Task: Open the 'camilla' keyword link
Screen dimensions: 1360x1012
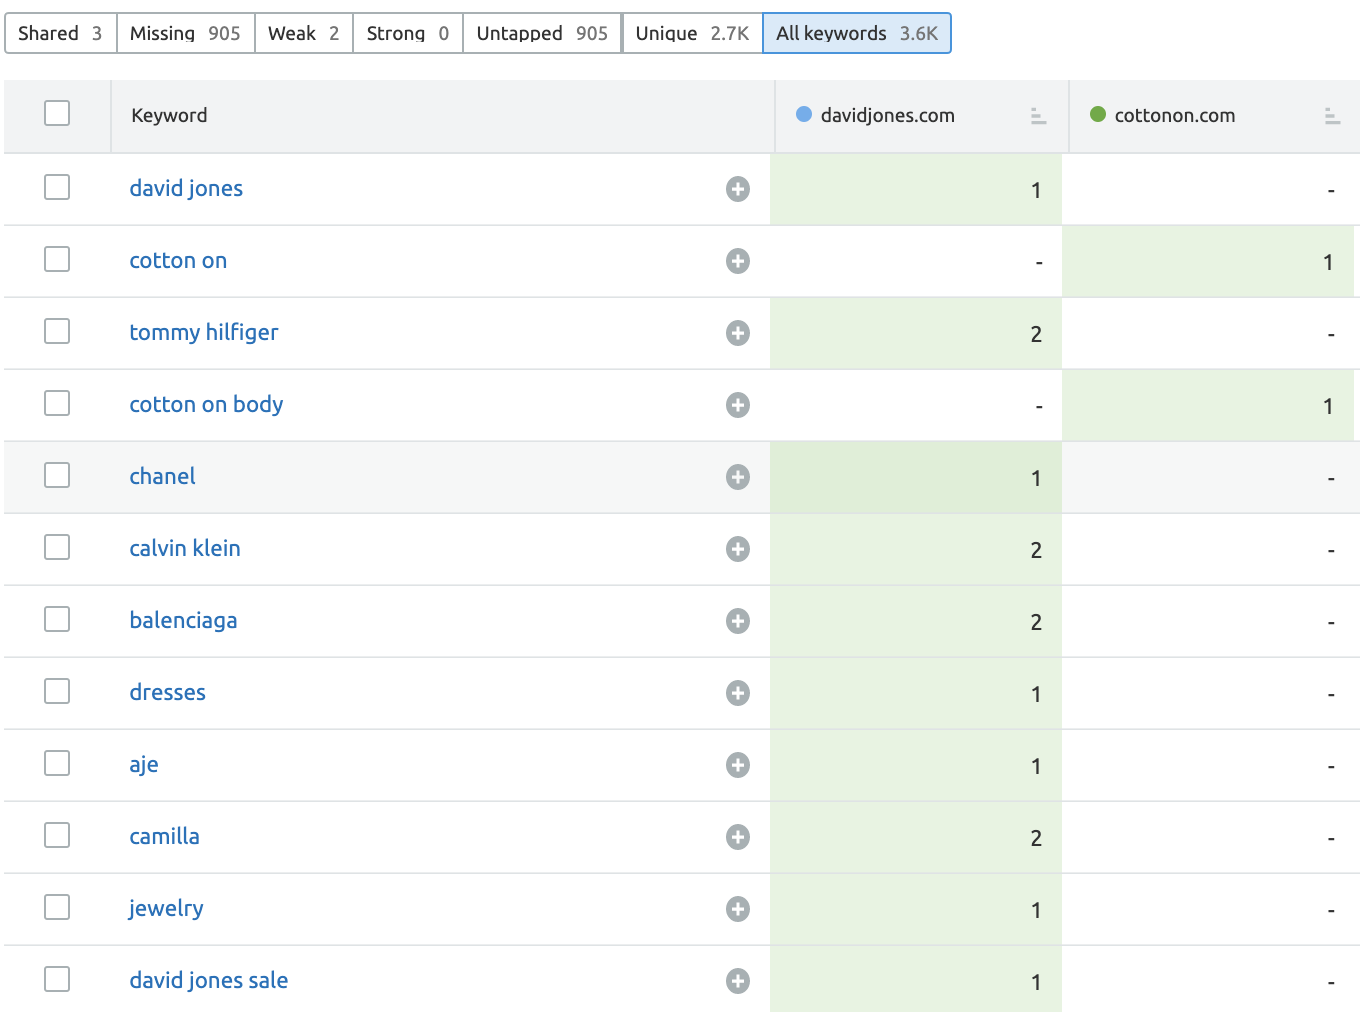Action: point(164,836)
